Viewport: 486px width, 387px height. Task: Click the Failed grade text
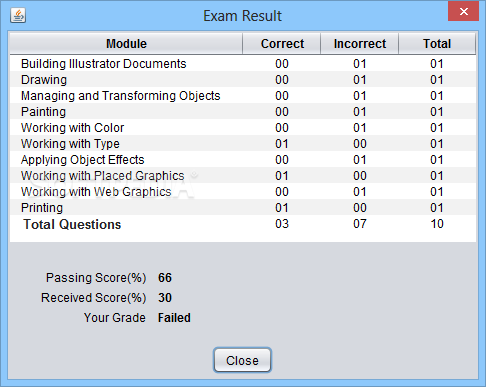click(174, 318)
